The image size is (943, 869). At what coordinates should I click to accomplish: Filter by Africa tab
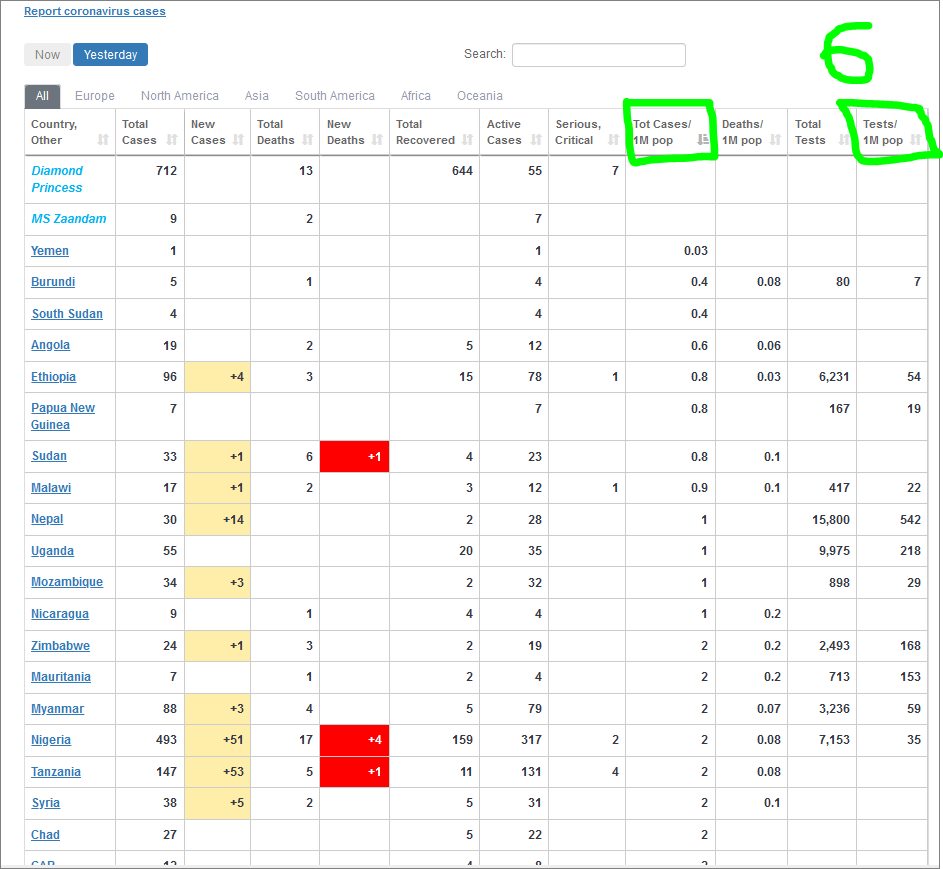pos(416,96)
